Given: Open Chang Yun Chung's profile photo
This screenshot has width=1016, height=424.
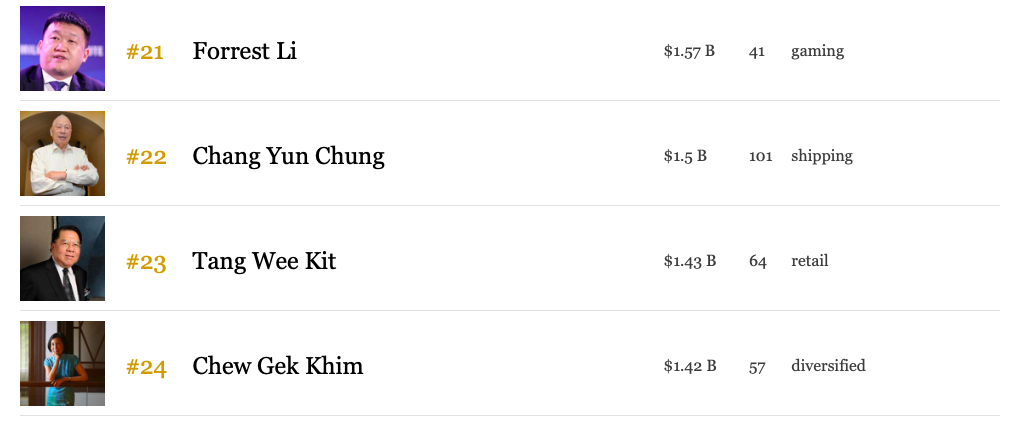Looking at the screenshot, I should pyautogui.click(x=62, y=154).
